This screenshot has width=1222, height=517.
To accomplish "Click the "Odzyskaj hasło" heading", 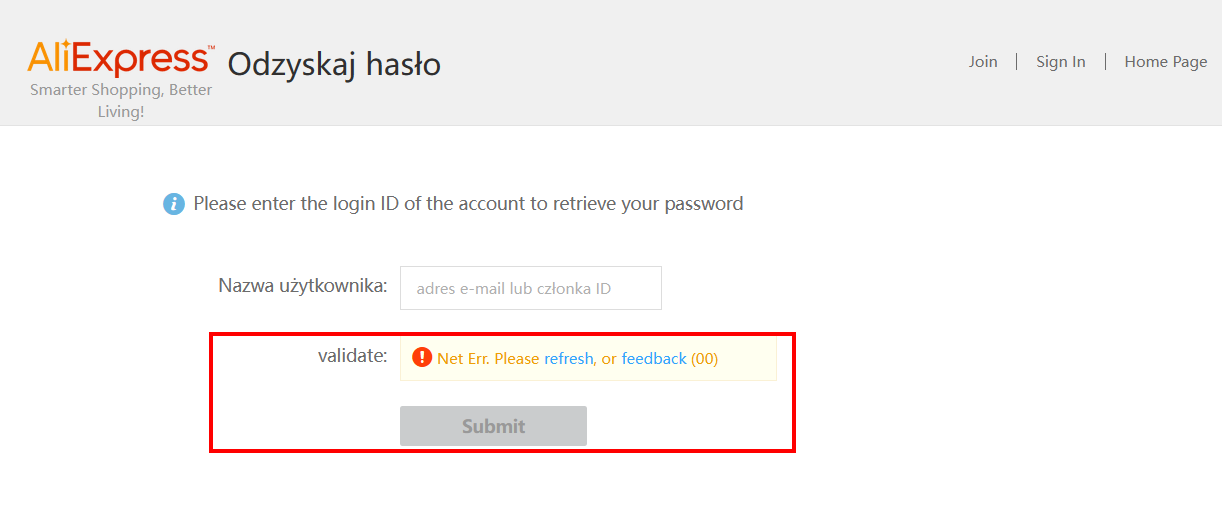I will [334, 64].
